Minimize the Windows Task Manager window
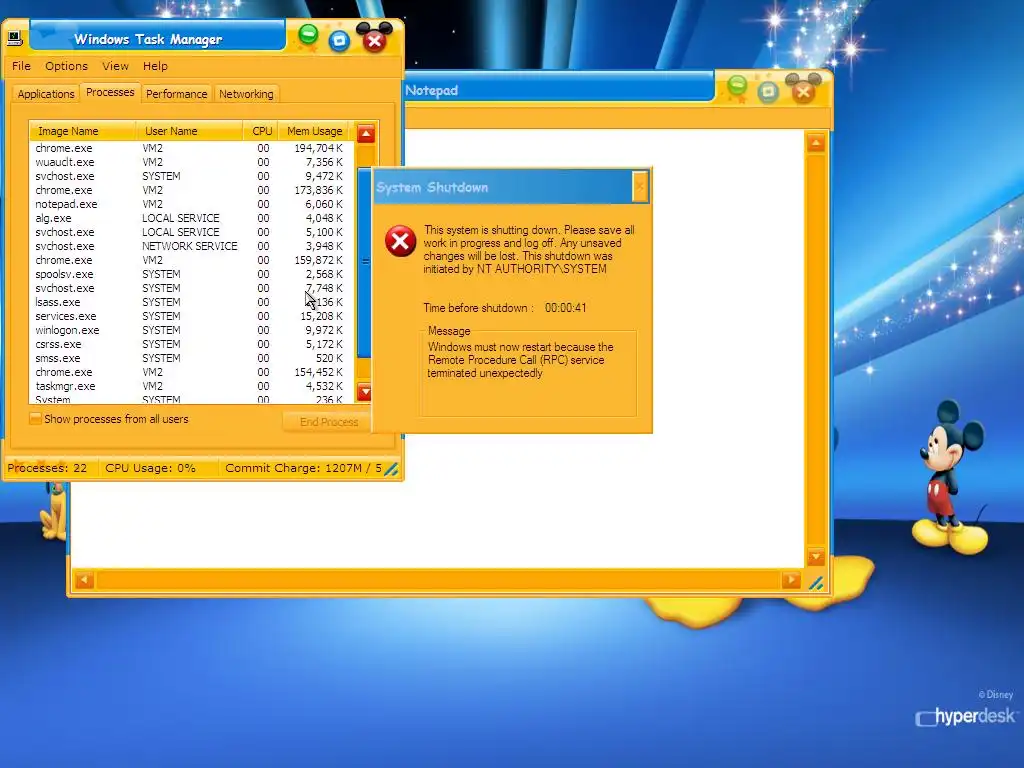This screenshot has height=768, width=1024. click(308, 34)
